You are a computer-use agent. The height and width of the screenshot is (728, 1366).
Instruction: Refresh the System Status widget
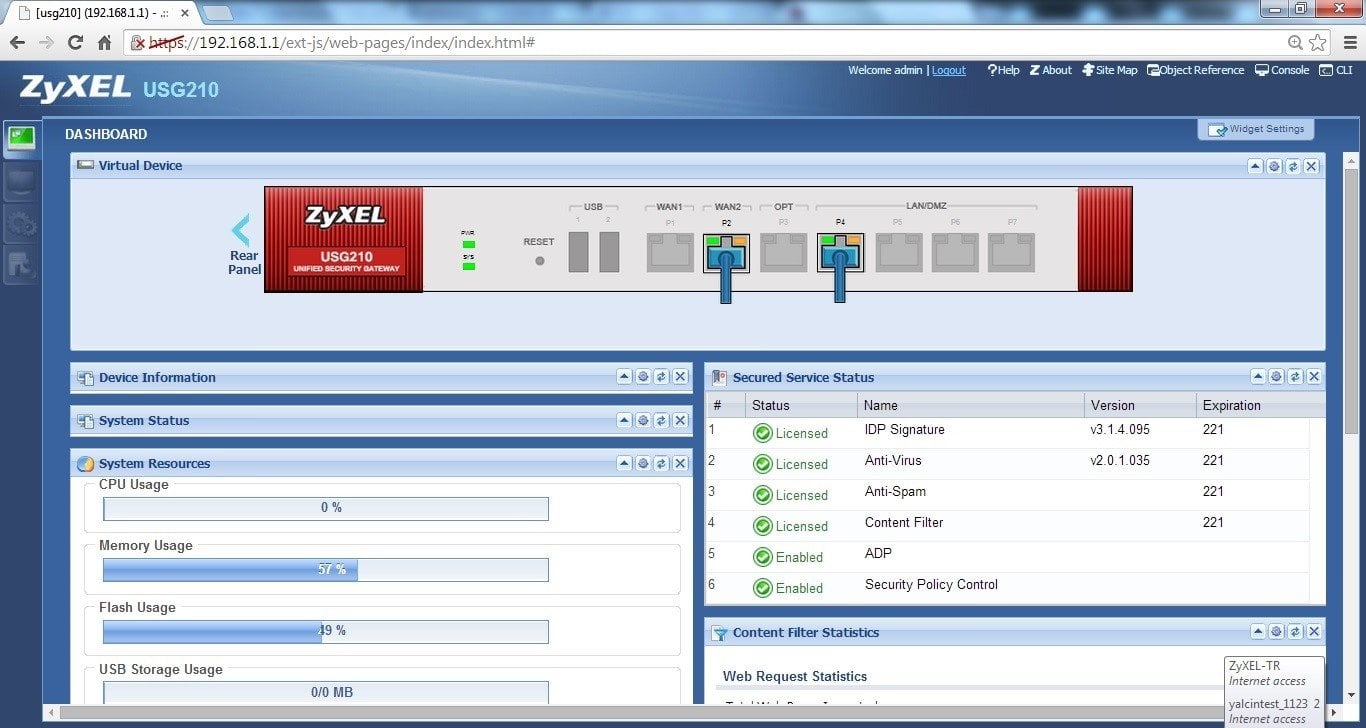click(x=661, y=420)
